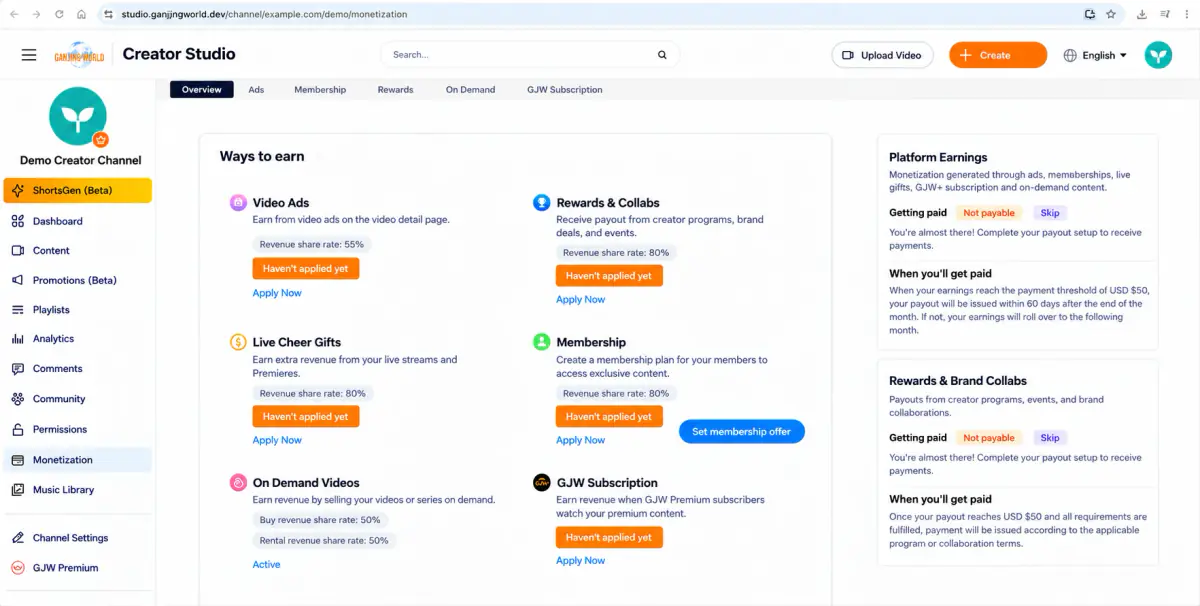
Task: Click the Membership green person icon
Action: click(541, 342)
